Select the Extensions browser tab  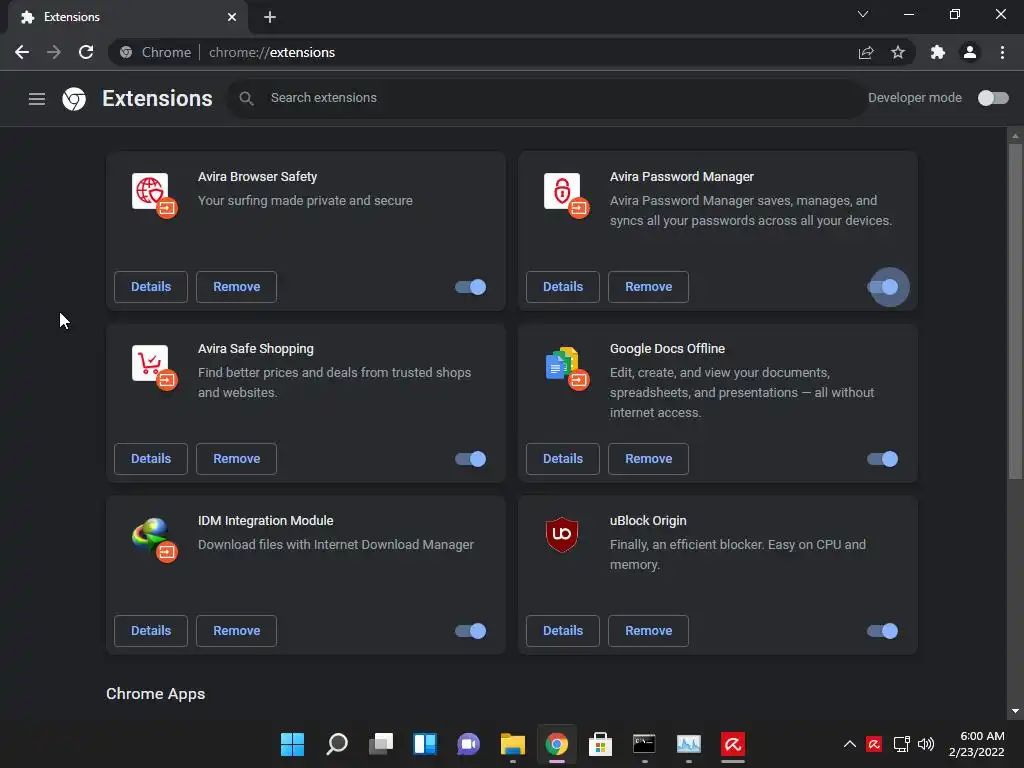pyautogui.click(x=128, y=17)
